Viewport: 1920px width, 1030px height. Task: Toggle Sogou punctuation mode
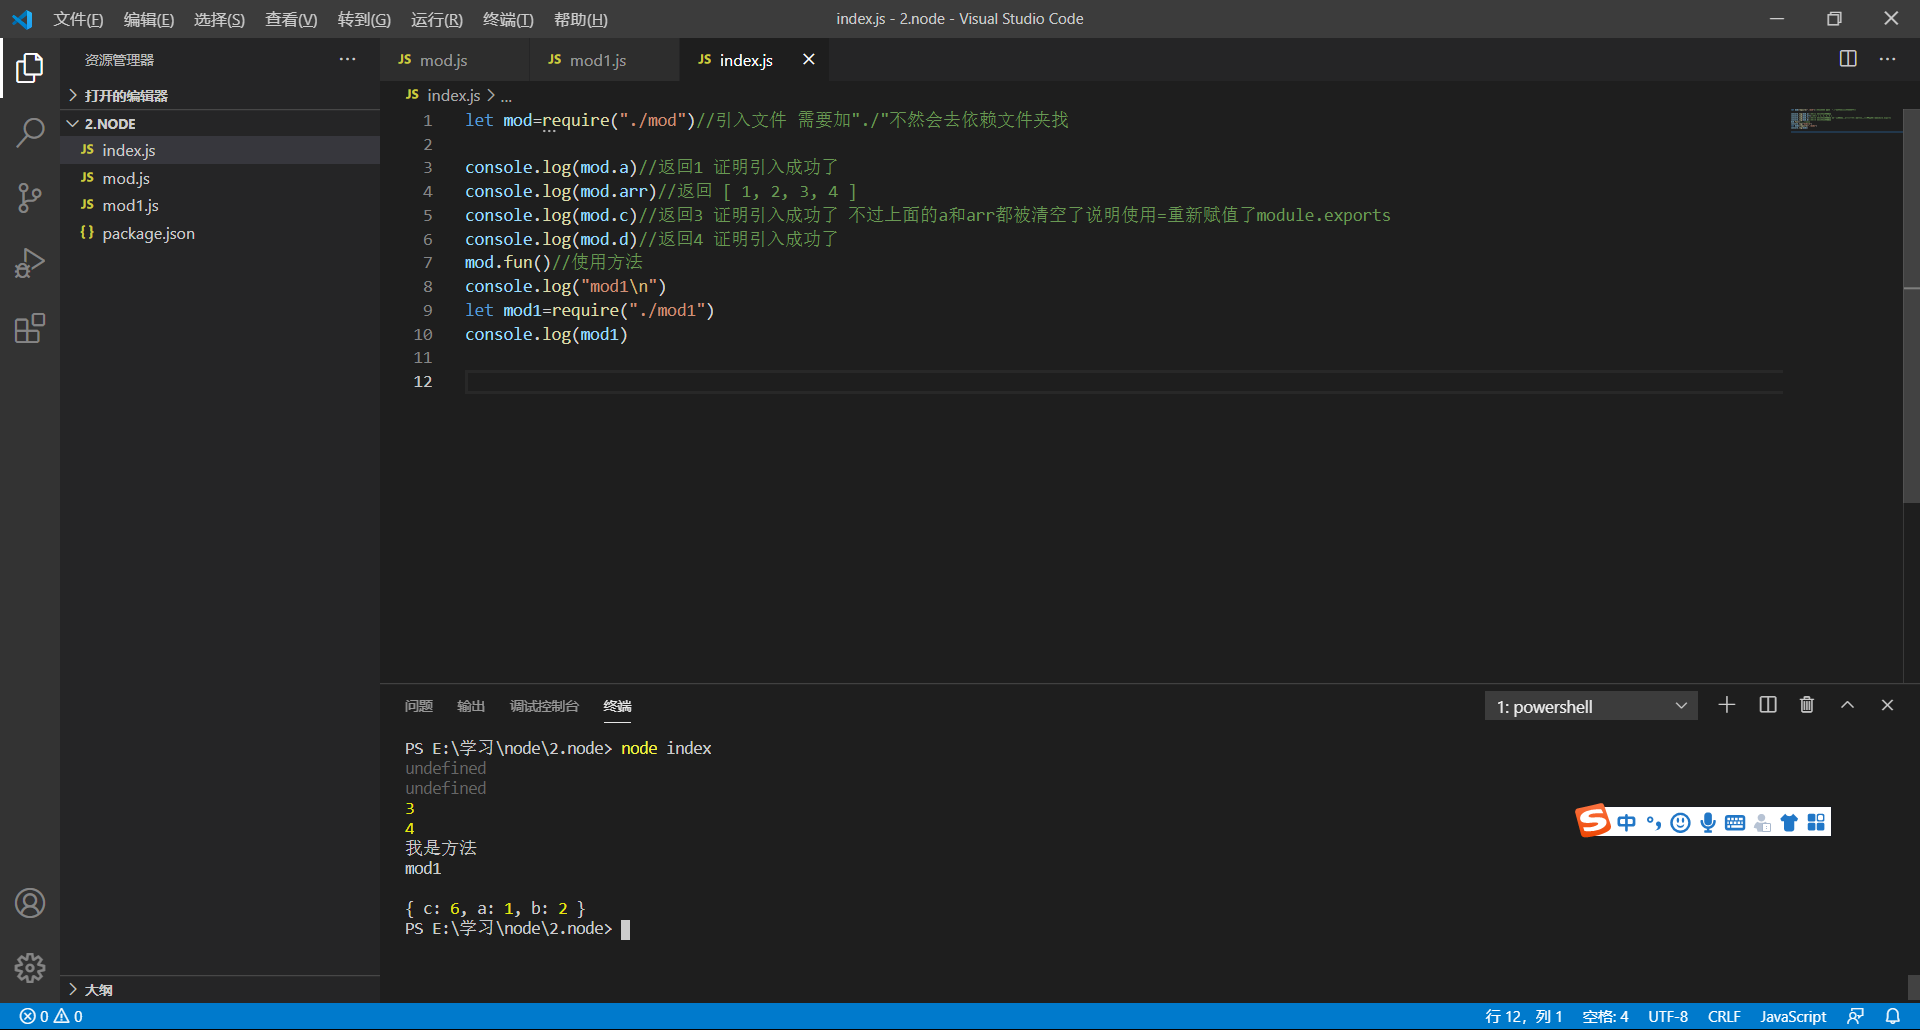click(x=1653, y=822)
